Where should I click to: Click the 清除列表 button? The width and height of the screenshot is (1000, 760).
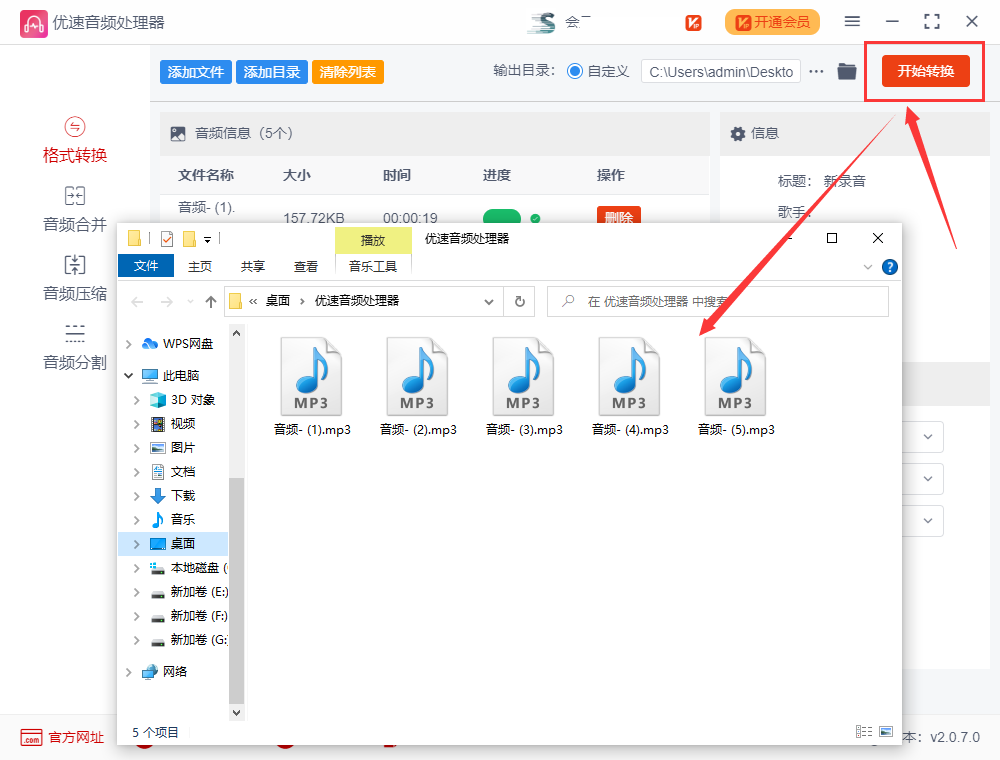coord(348,72)
